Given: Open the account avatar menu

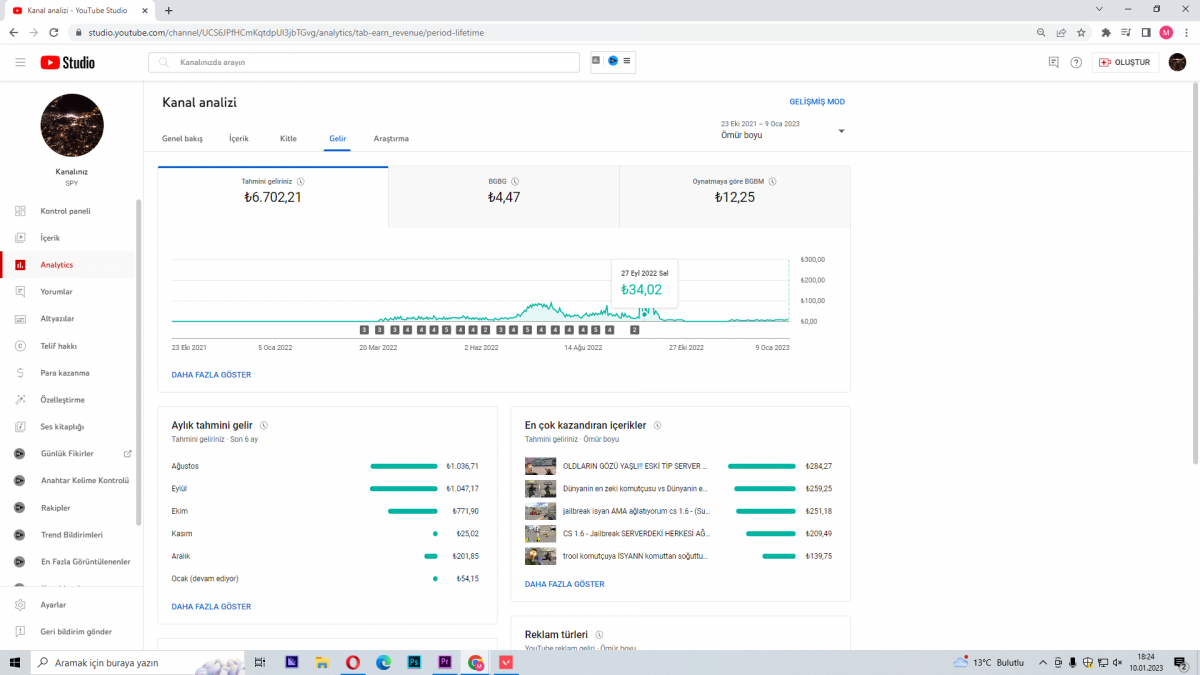Looking at the screenshot, I should point(1178,62).
